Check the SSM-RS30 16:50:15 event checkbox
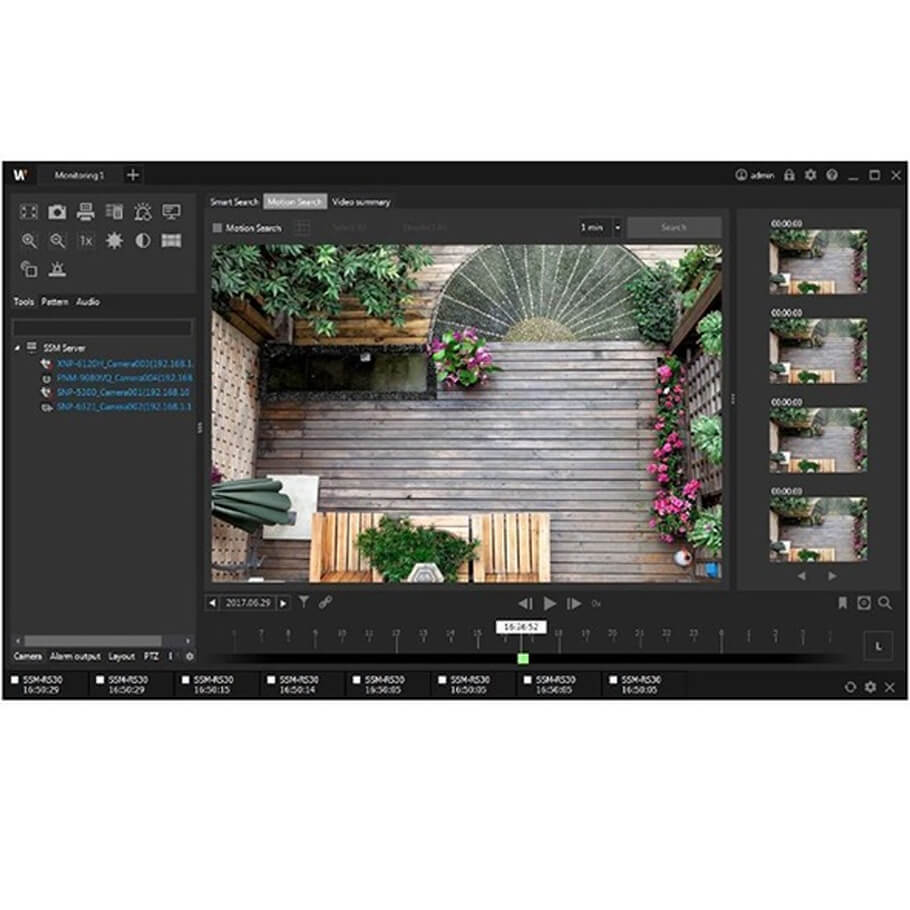The image size is (910, 910). [x=185, y=680]
